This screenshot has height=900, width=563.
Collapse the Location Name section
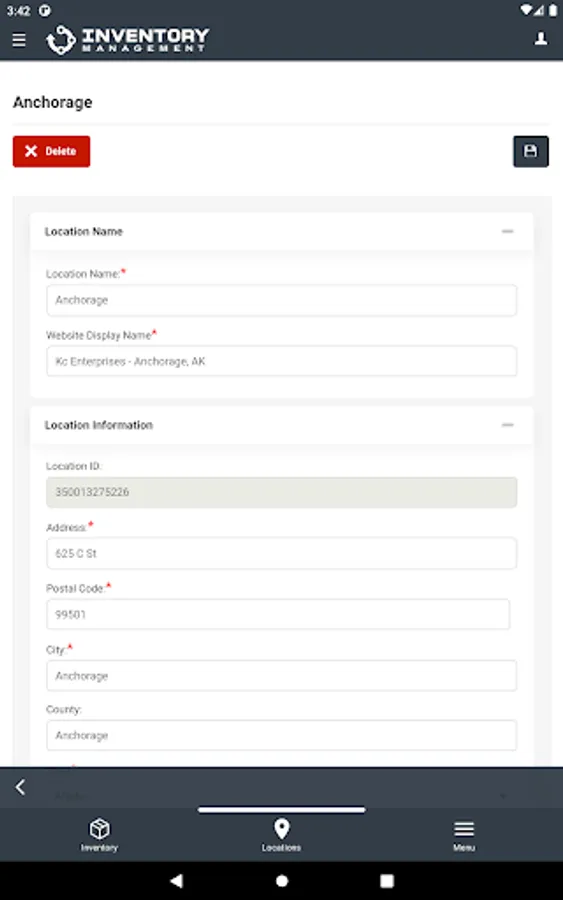507,231
